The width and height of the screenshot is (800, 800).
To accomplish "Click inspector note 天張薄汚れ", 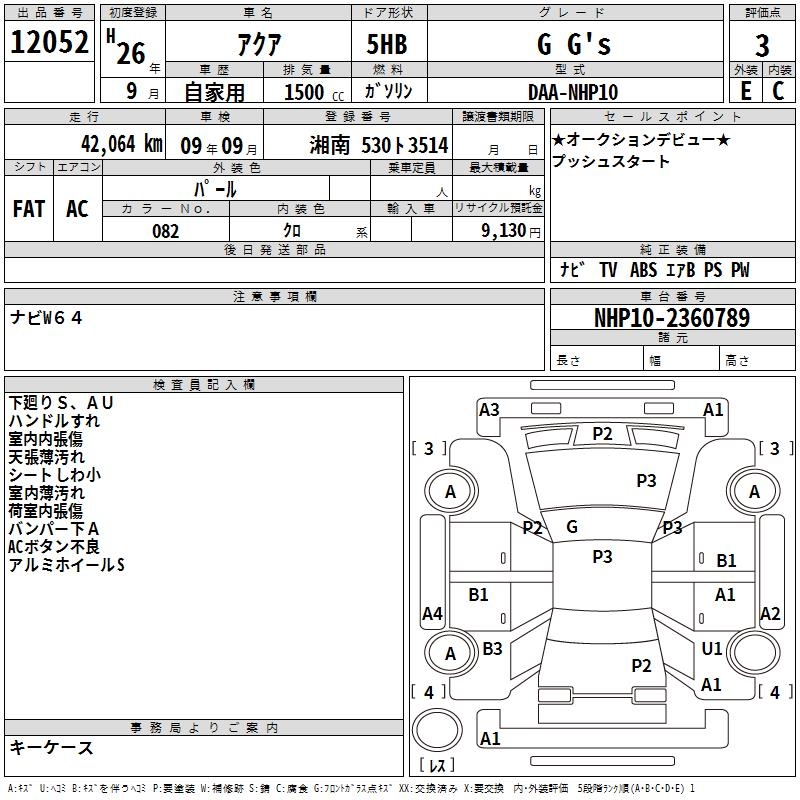I will click(x=46, y=457).
